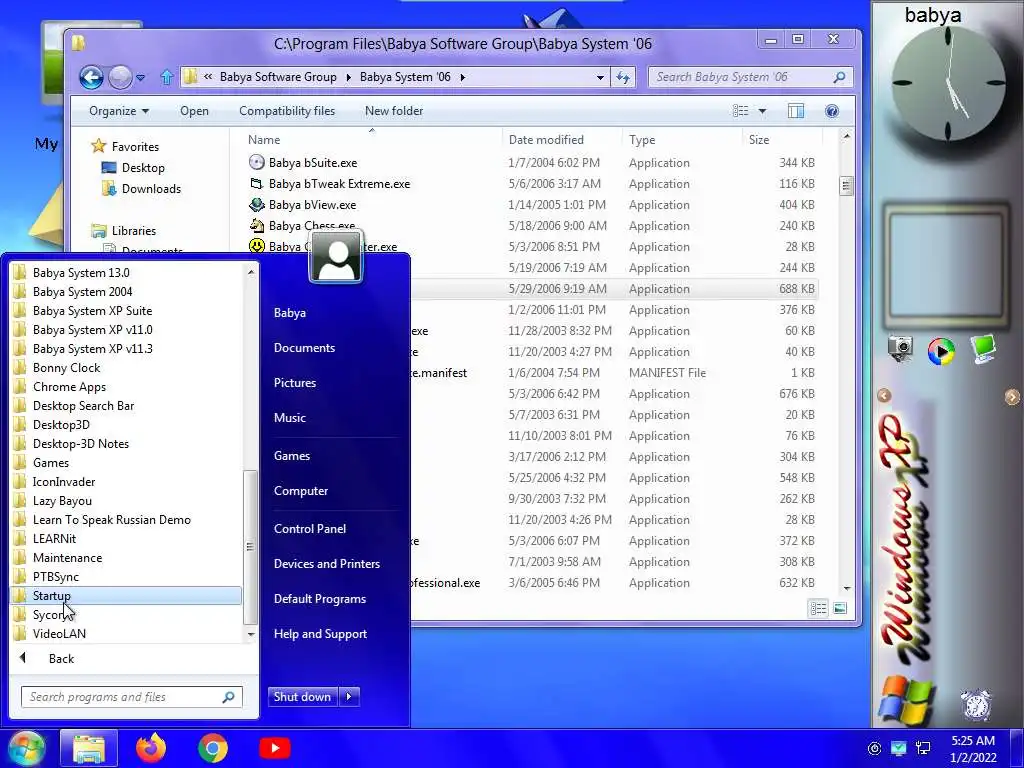Click the Explorer Back navigation arrow
1024x768 pixels.
91,78
